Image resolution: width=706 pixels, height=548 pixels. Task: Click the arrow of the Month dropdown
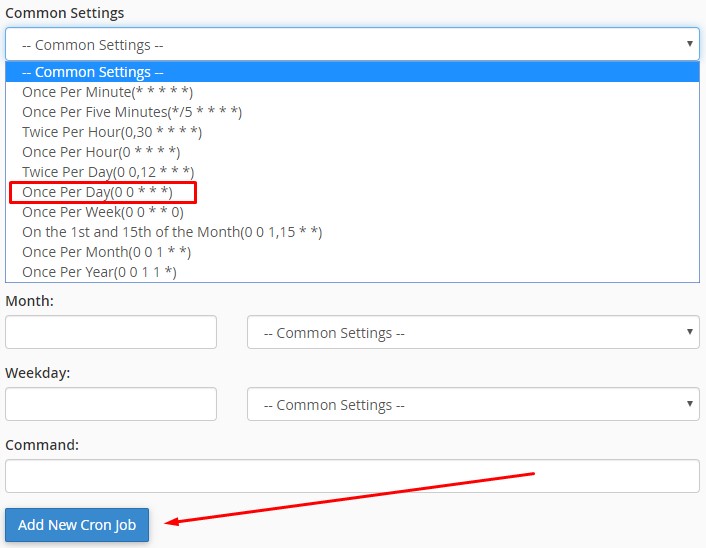pyautogui.click(x=689, y=332)
